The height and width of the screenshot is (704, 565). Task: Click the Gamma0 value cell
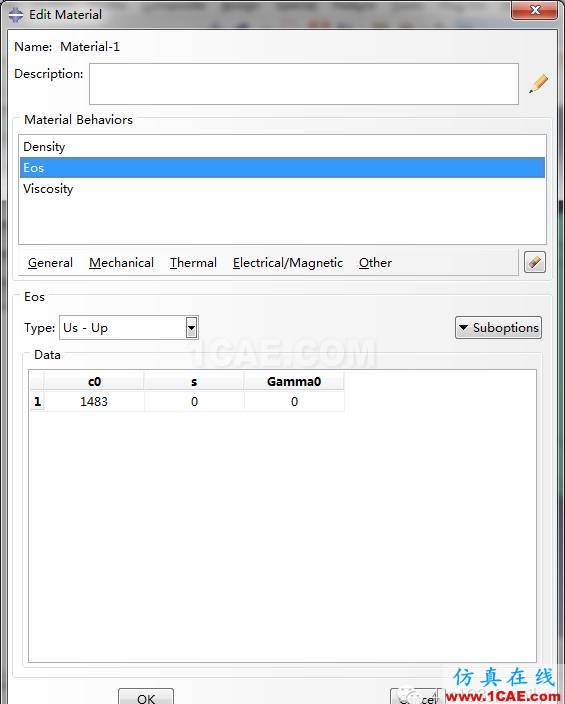click(294, 402)
